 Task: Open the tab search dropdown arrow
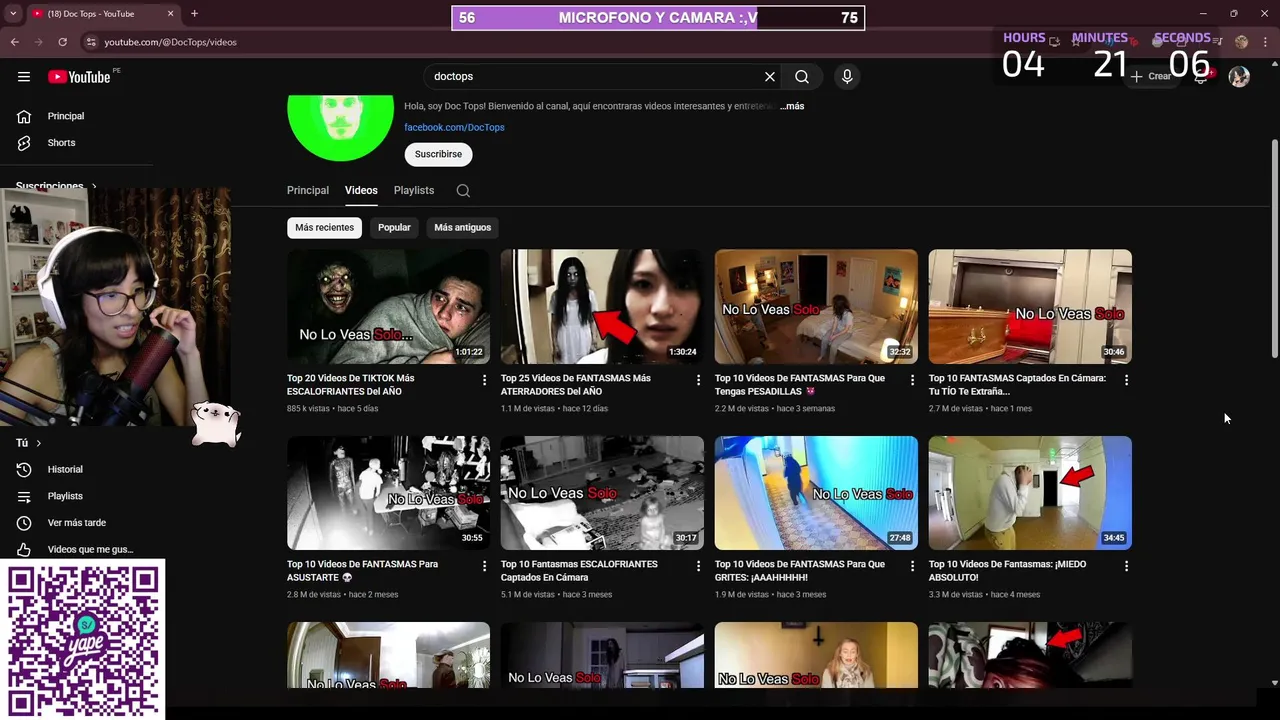click(x=12, y=14)
